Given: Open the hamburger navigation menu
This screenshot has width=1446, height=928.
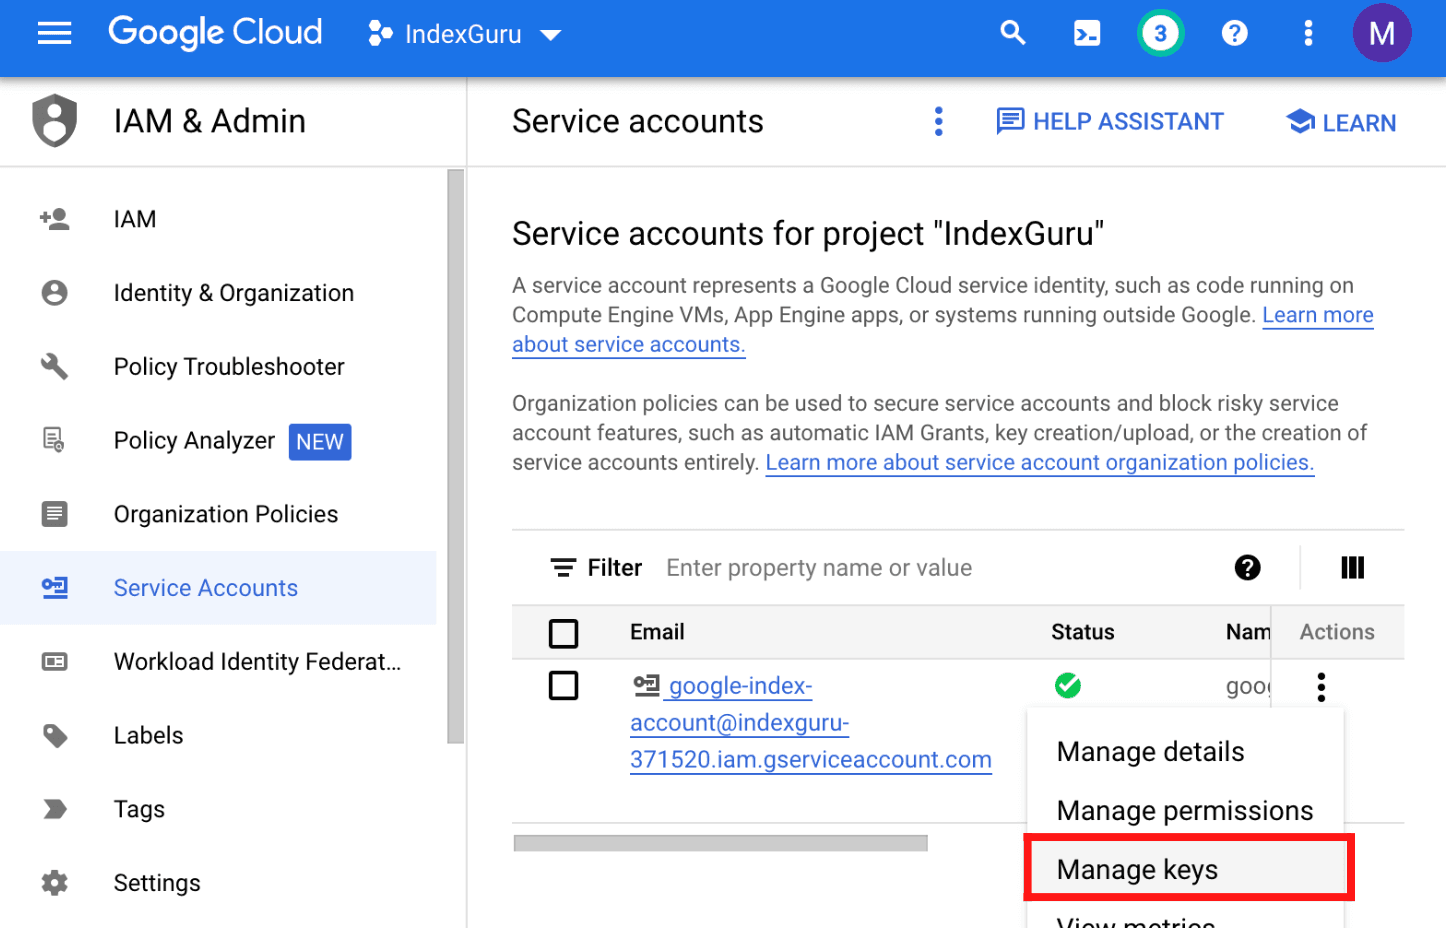Looking at the screenshot, I should 54,34.
